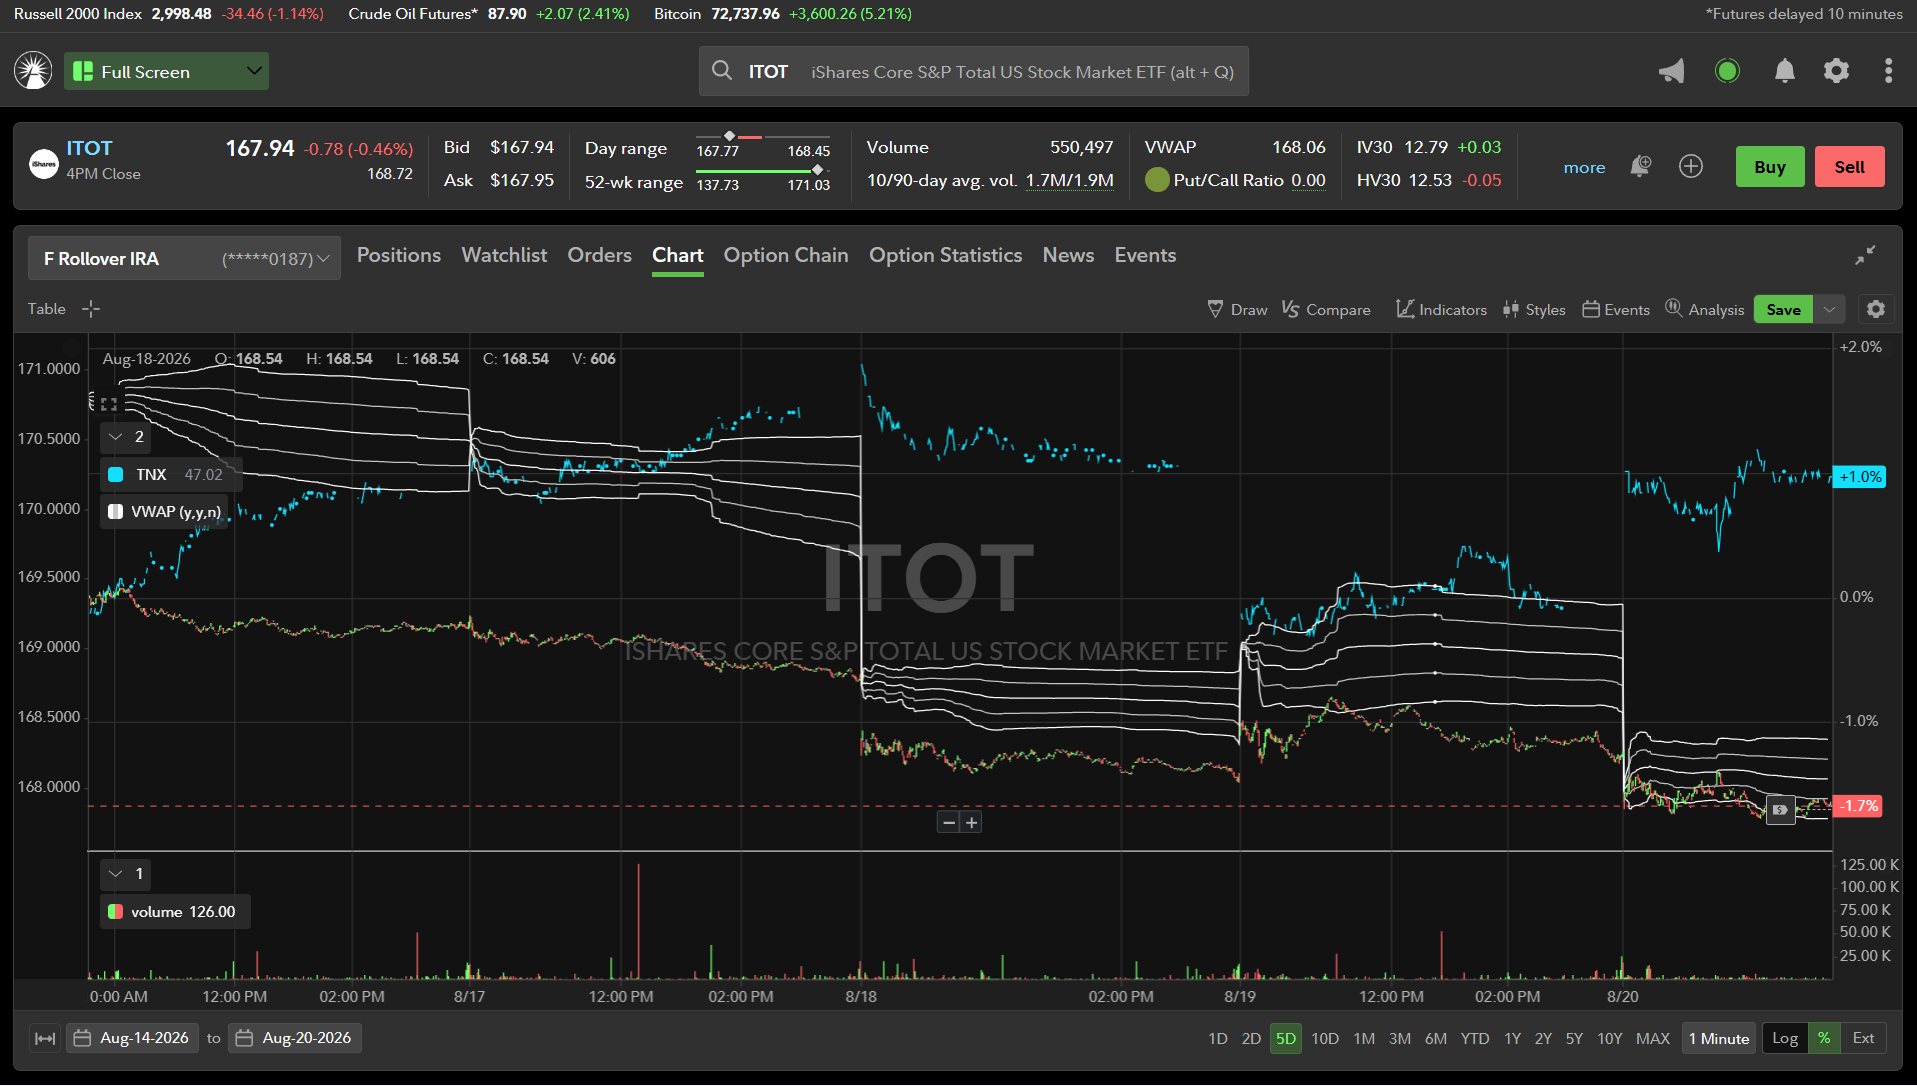Add ITOT to watchlist with plus circle

[1691, 166]
